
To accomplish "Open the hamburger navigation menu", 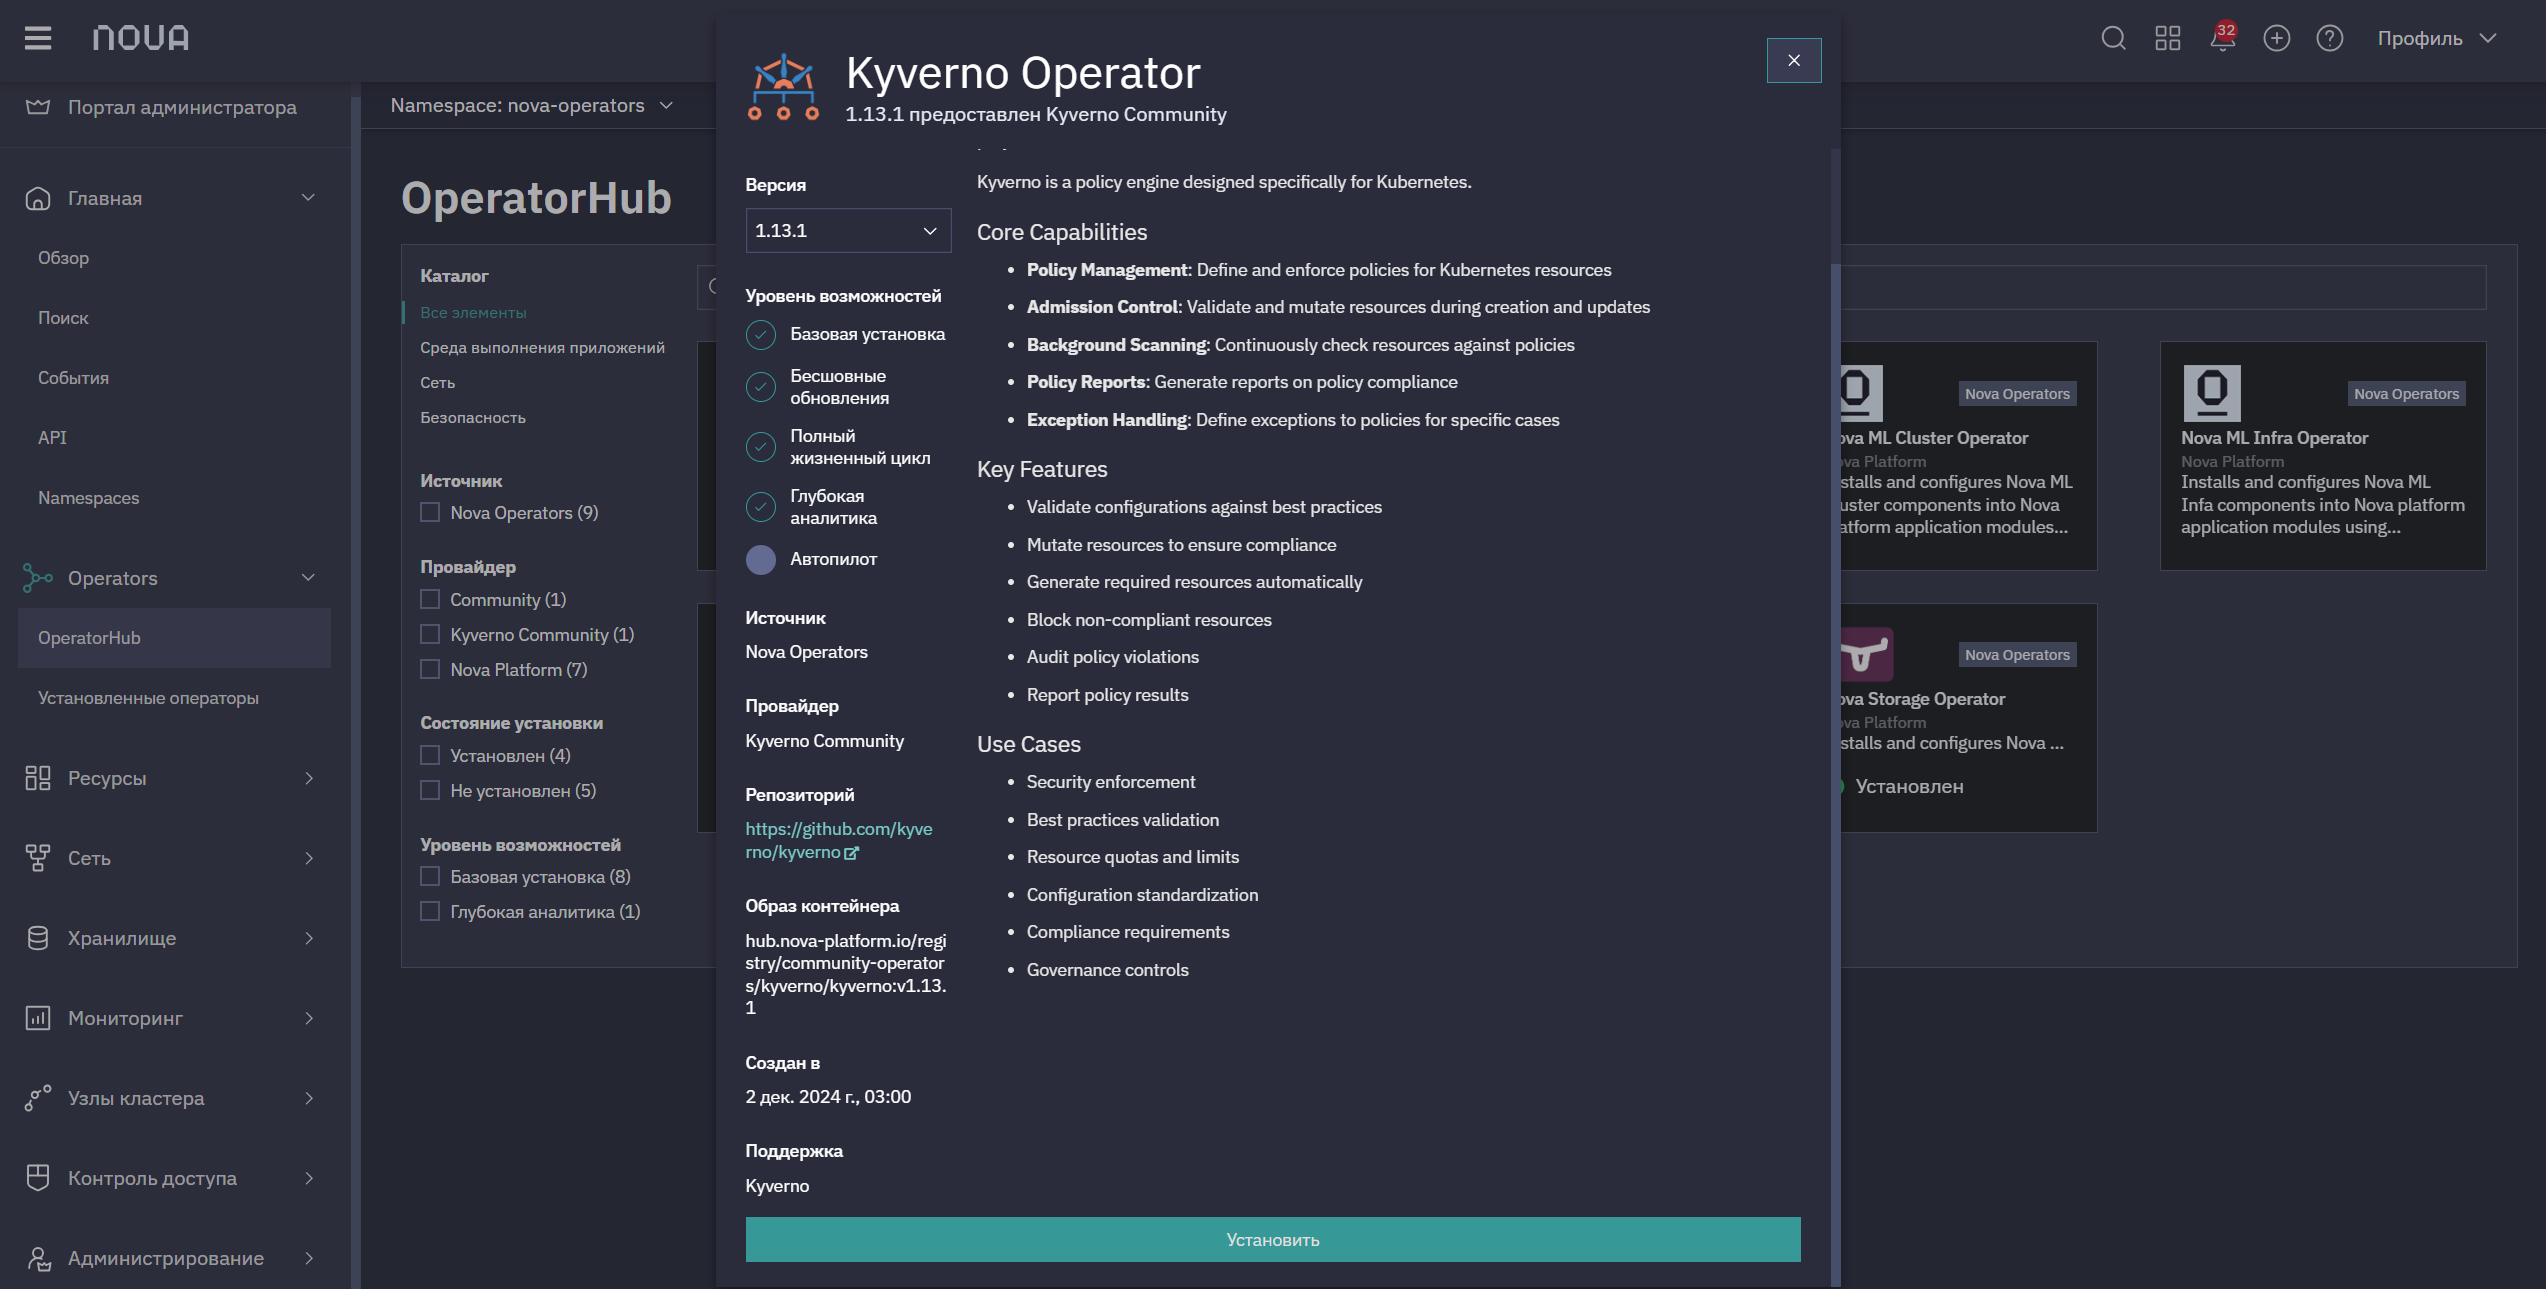I will [x=38, y=38].
